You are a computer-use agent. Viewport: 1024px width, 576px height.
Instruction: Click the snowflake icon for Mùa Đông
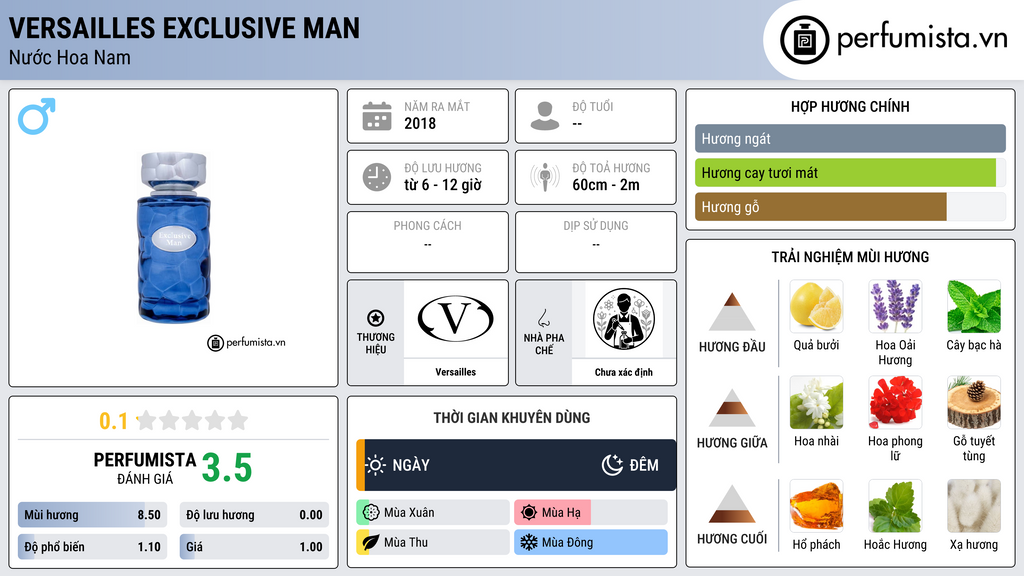click(x=529, y=542)
